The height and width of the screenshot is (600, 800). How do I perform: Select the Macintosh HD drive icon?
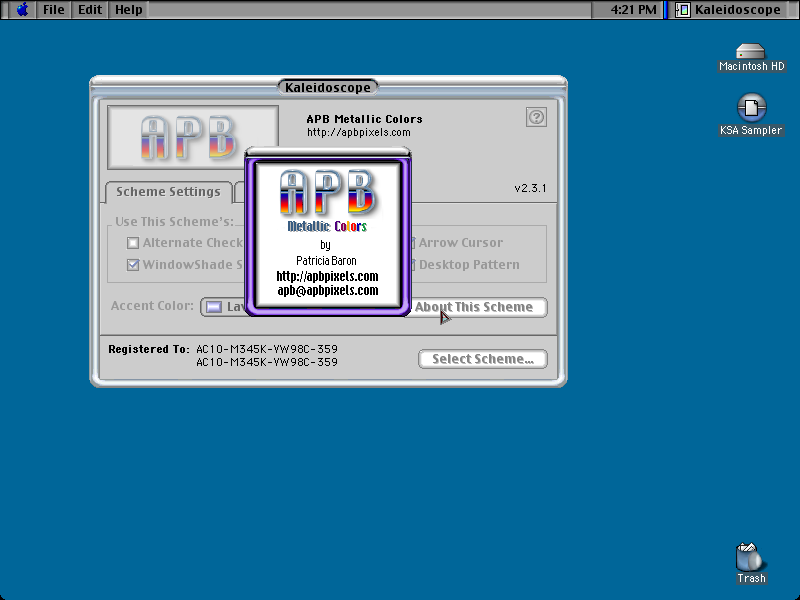(x=751, y=58)
